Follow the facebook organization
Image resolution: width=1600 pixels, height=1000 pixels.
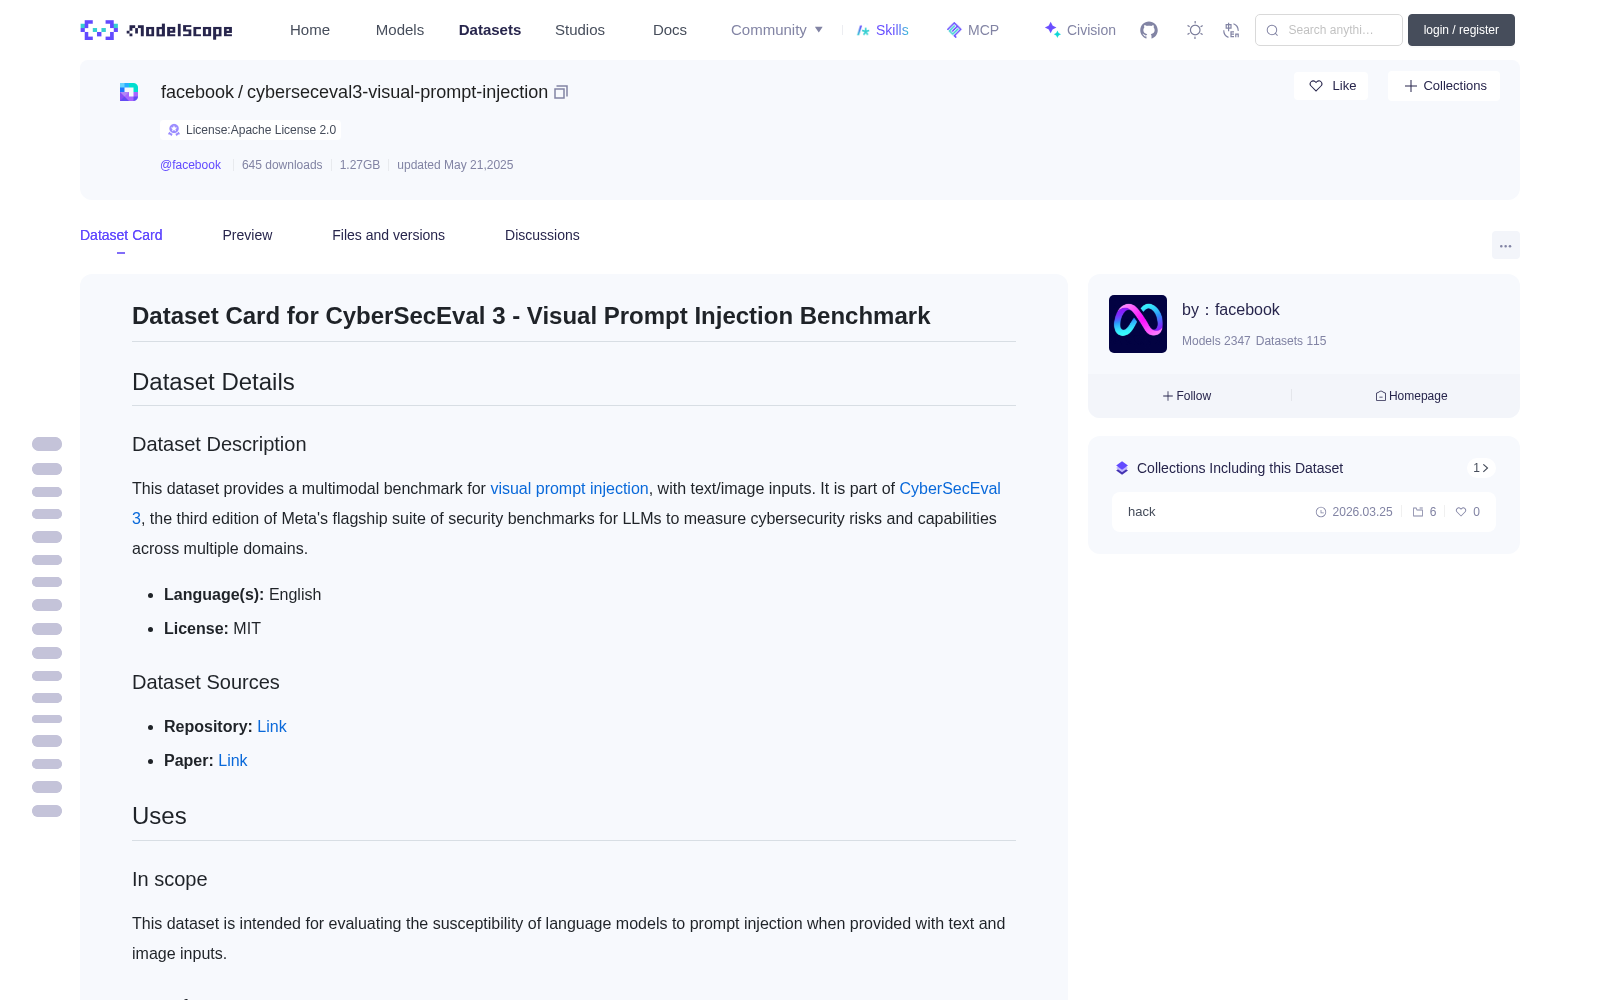[1187, 396]
